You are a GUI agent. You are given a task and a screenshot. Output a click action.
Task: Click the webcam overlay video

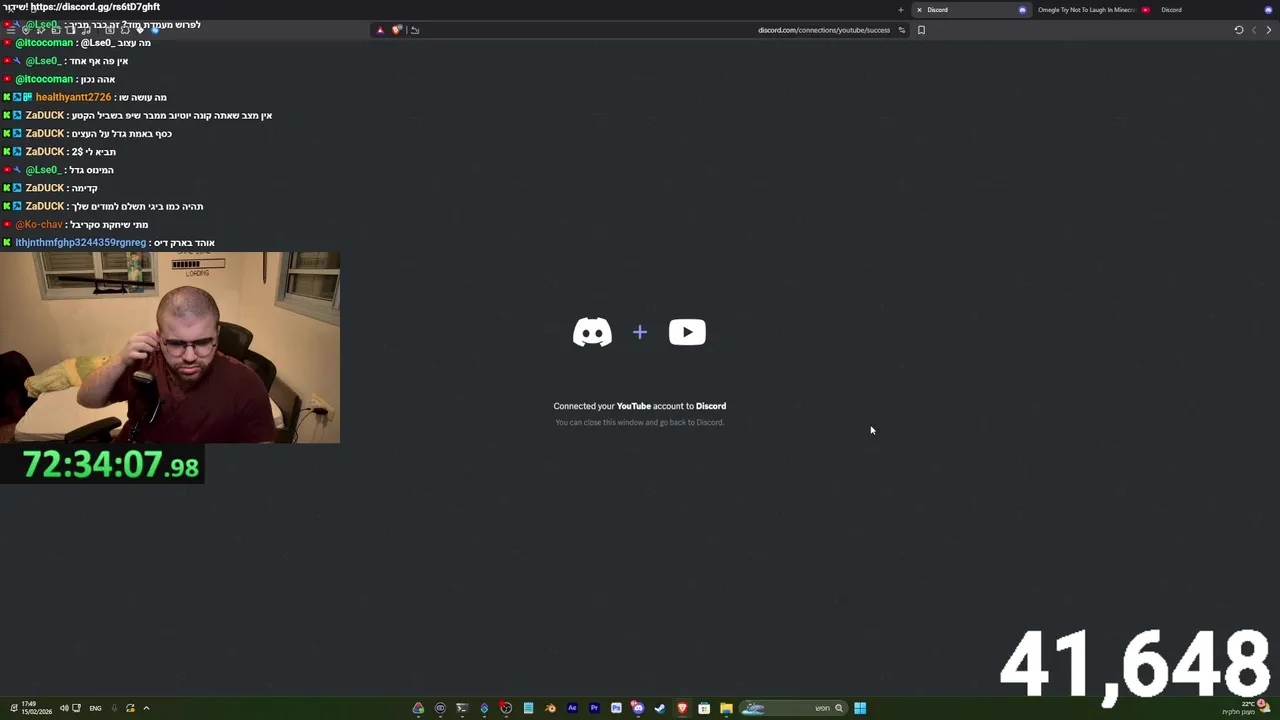click(x=170, y=347)
